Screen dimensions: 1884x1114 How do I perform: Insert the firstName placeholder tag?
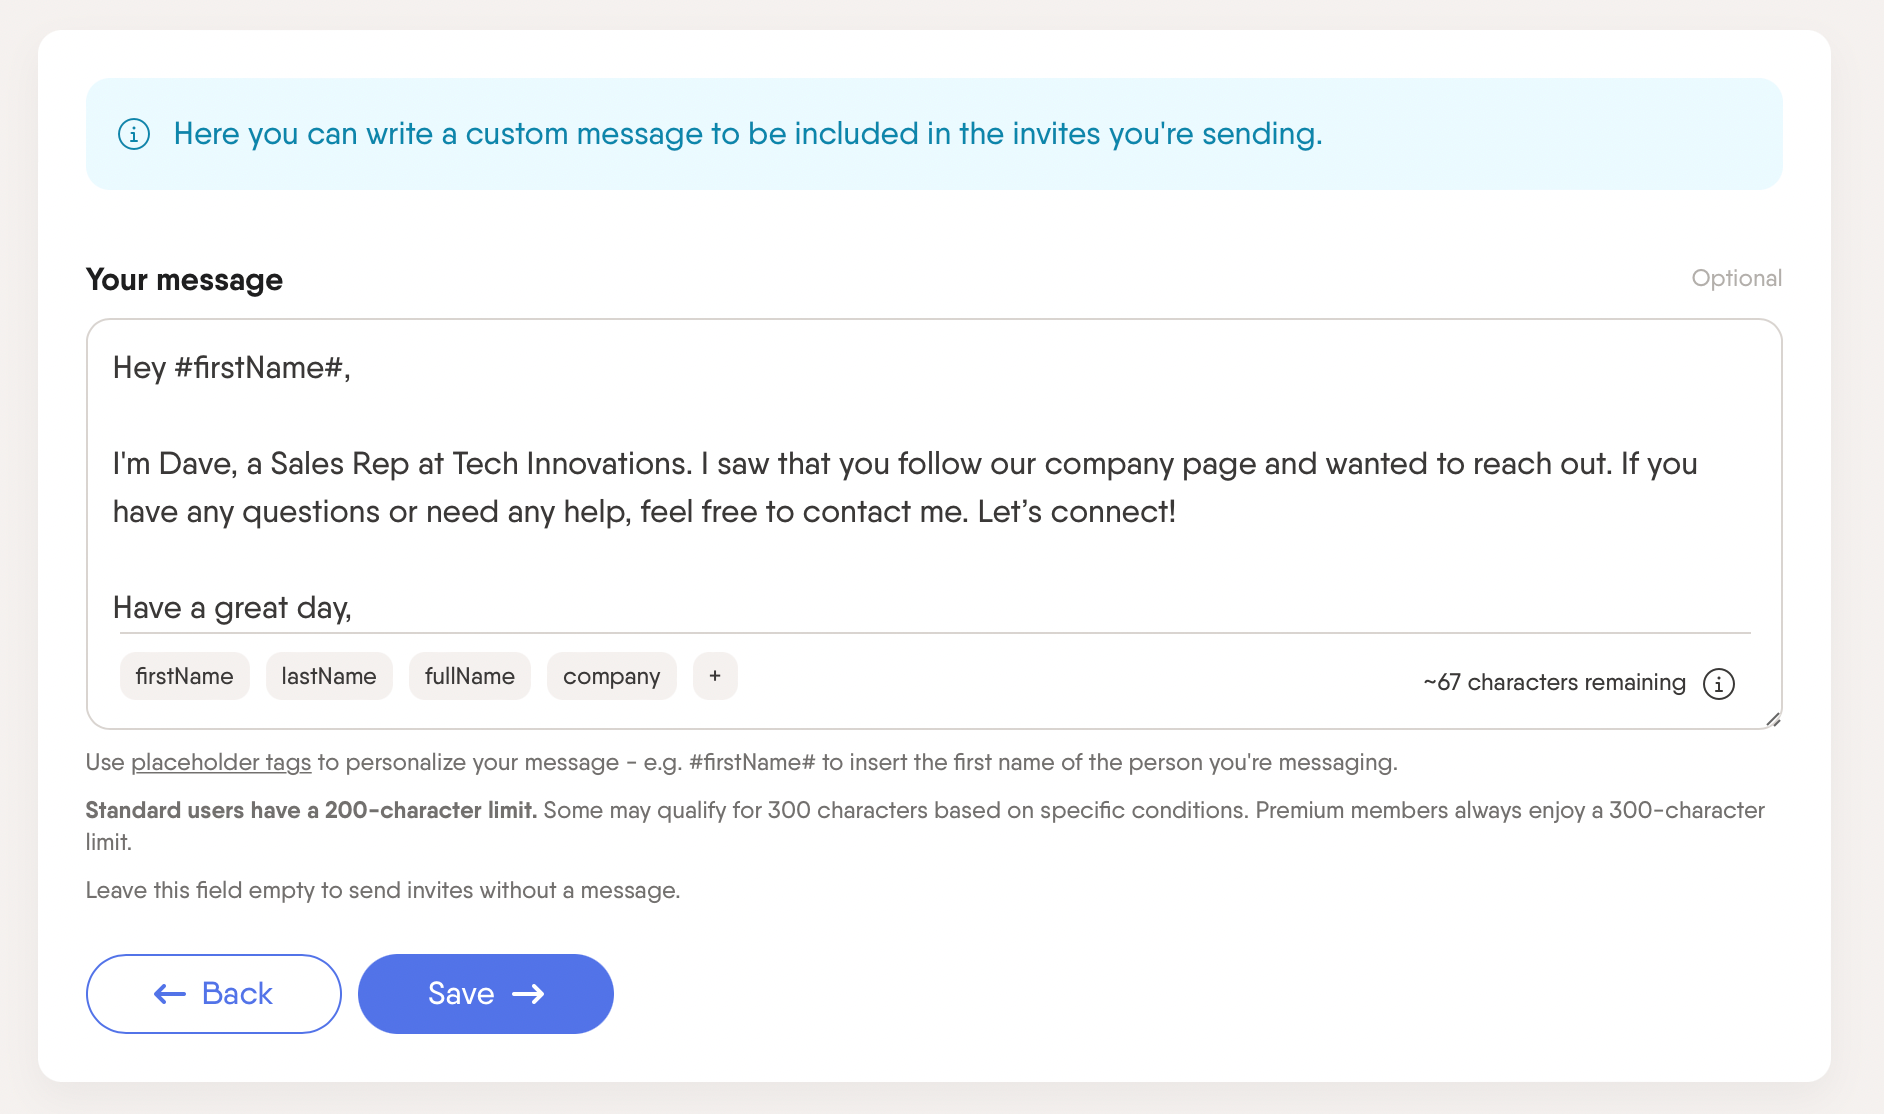184,676
